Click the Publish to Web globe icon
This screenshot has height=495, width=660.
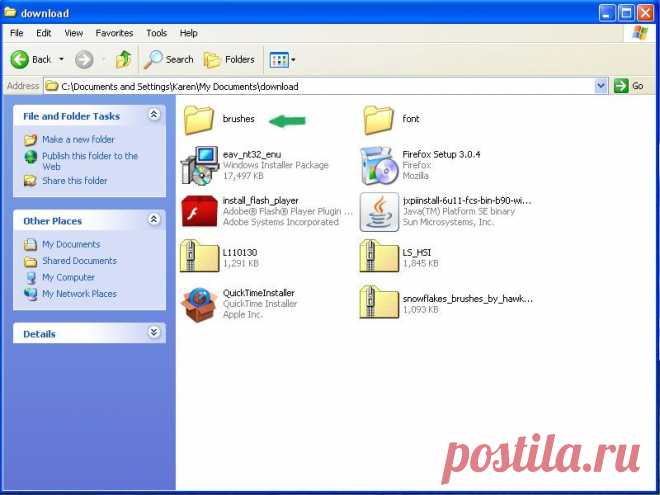click(x=30, y=157)
